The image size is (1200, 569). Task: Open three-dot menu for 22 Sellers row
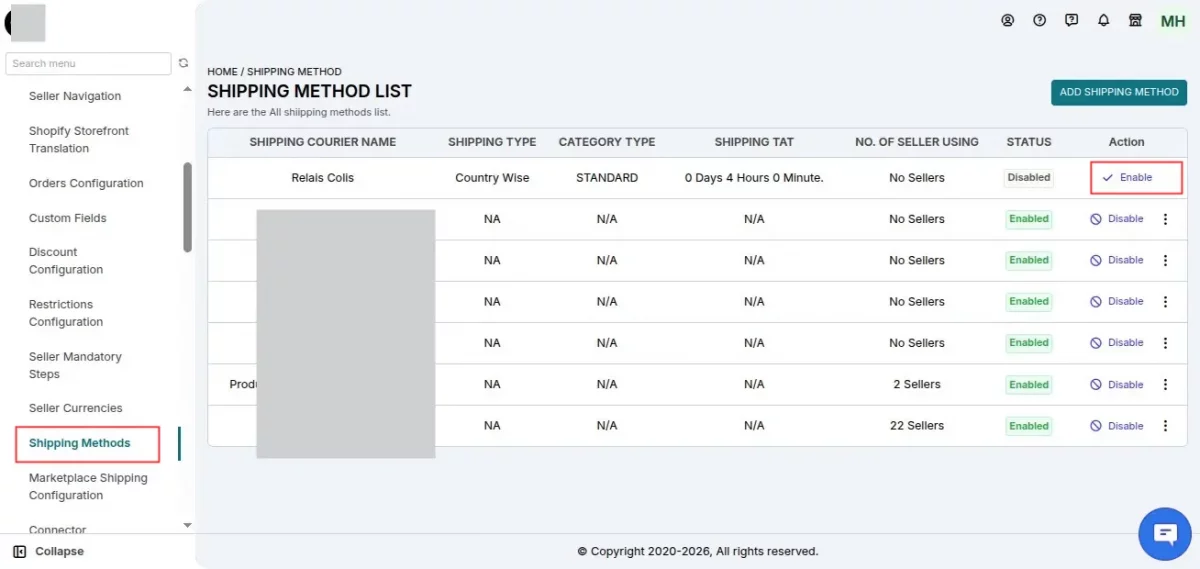click(1165, 426)
